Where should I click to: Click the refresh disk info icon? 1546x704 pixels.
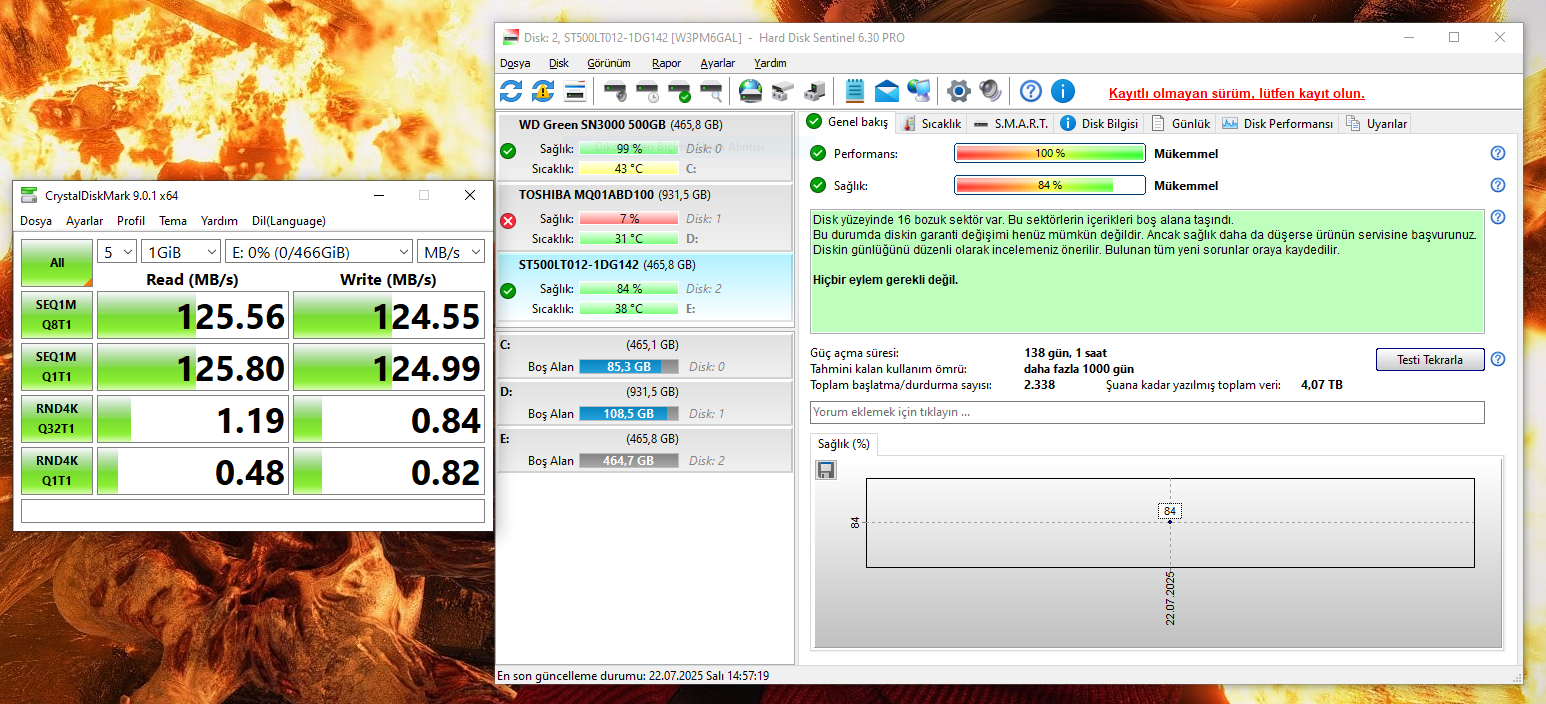coord(511,92)
